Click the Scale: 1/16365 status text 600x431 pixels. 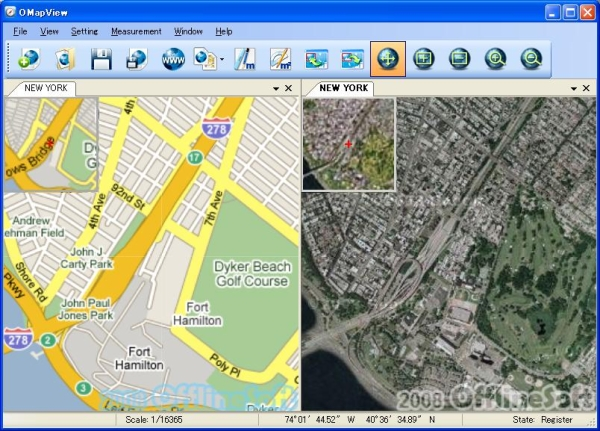154,420
